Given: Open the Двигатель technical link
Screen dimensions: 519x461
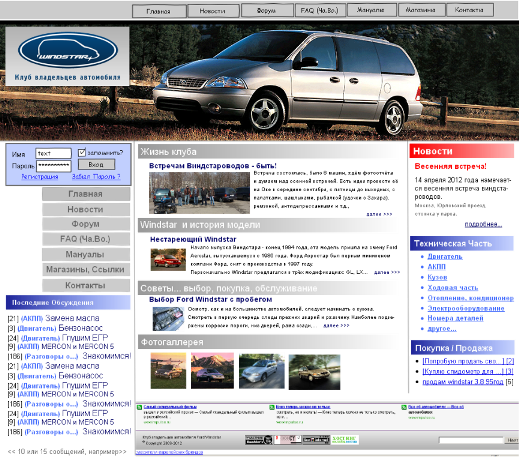Looking at the screenshot, I should tap(445, 256).
